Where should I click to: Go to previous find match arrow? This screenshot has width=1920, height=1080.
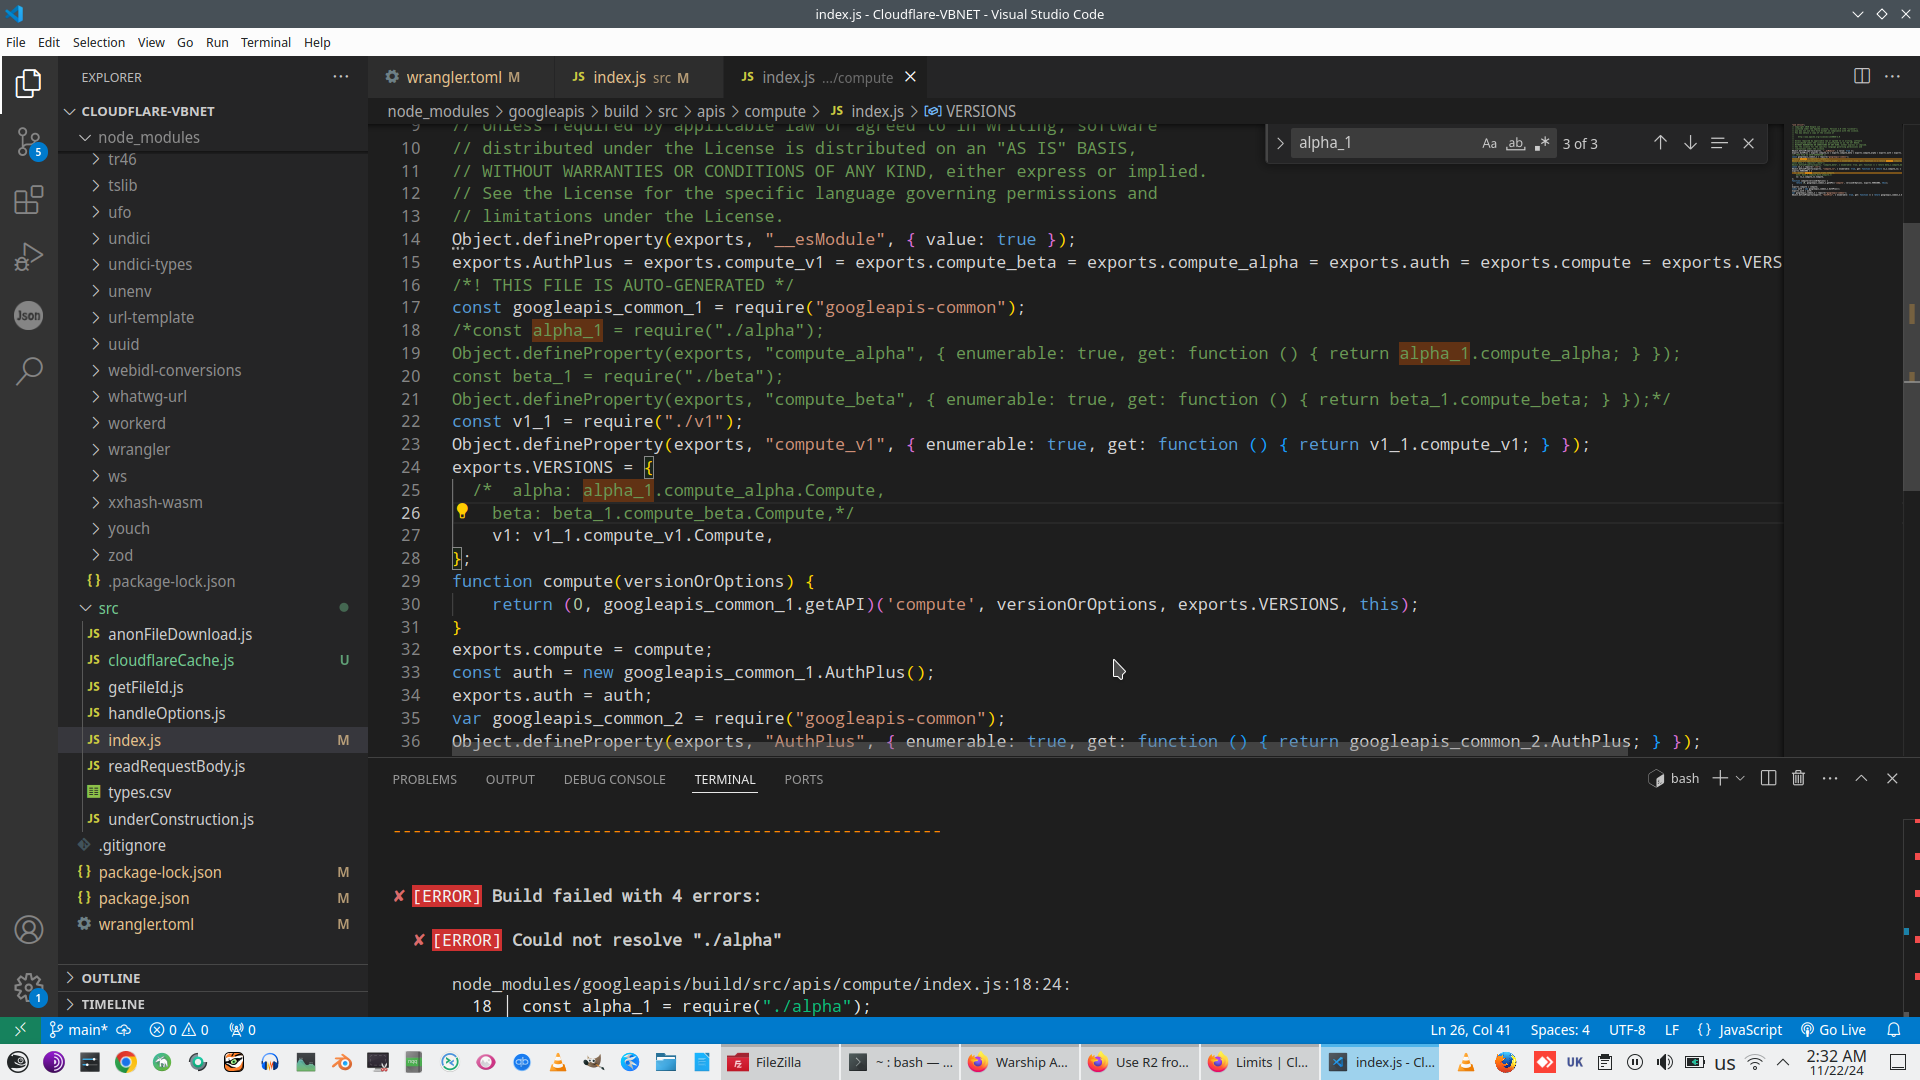tap(1660, 143)
